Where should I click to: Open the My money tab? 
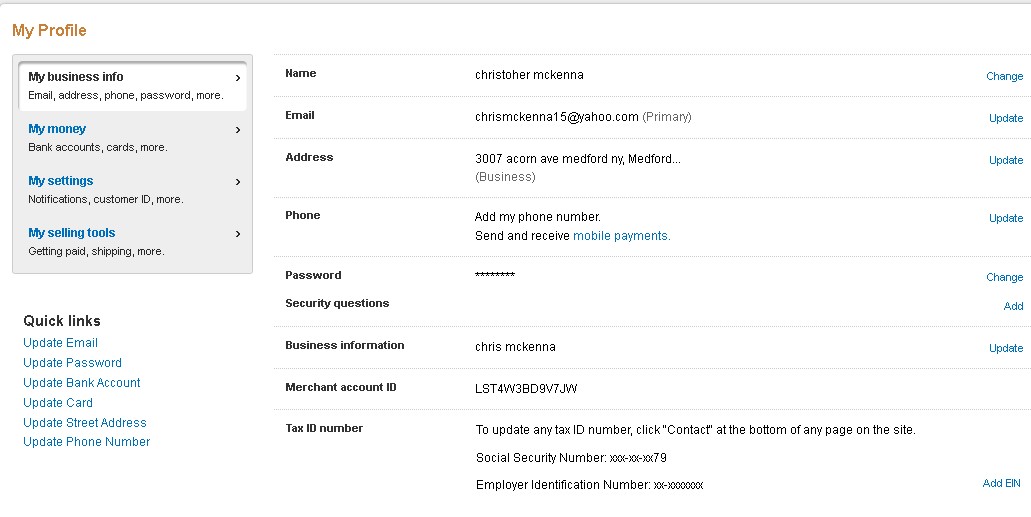57,129
